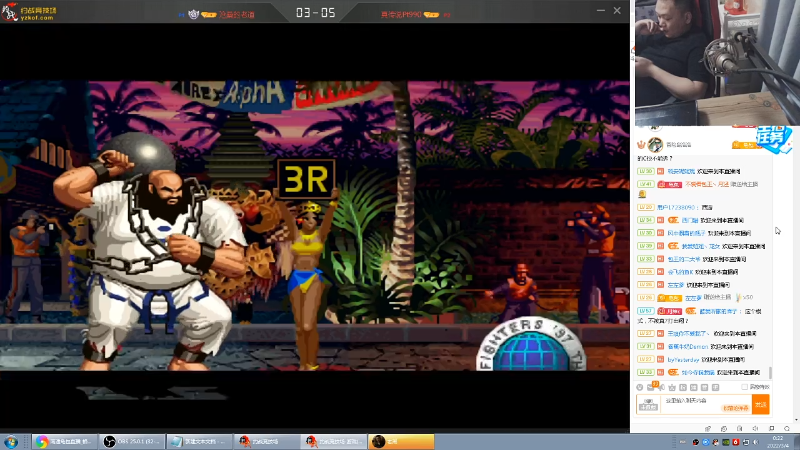
Task: Click the sixth square icon in chat toolbar
Action: pyautogui.click(x=694, y=387)
